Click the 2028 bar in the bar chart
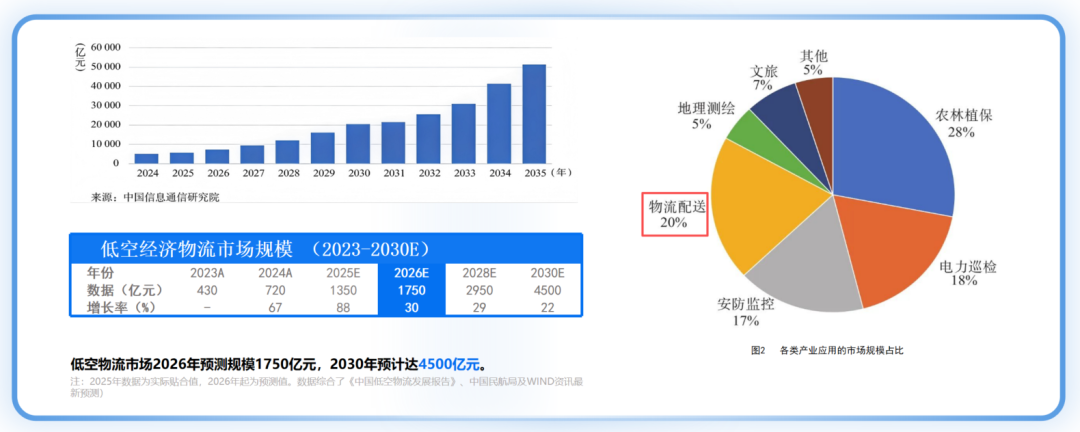The height and width of the screenshot is (432, 1080). (x=287, y=152)
